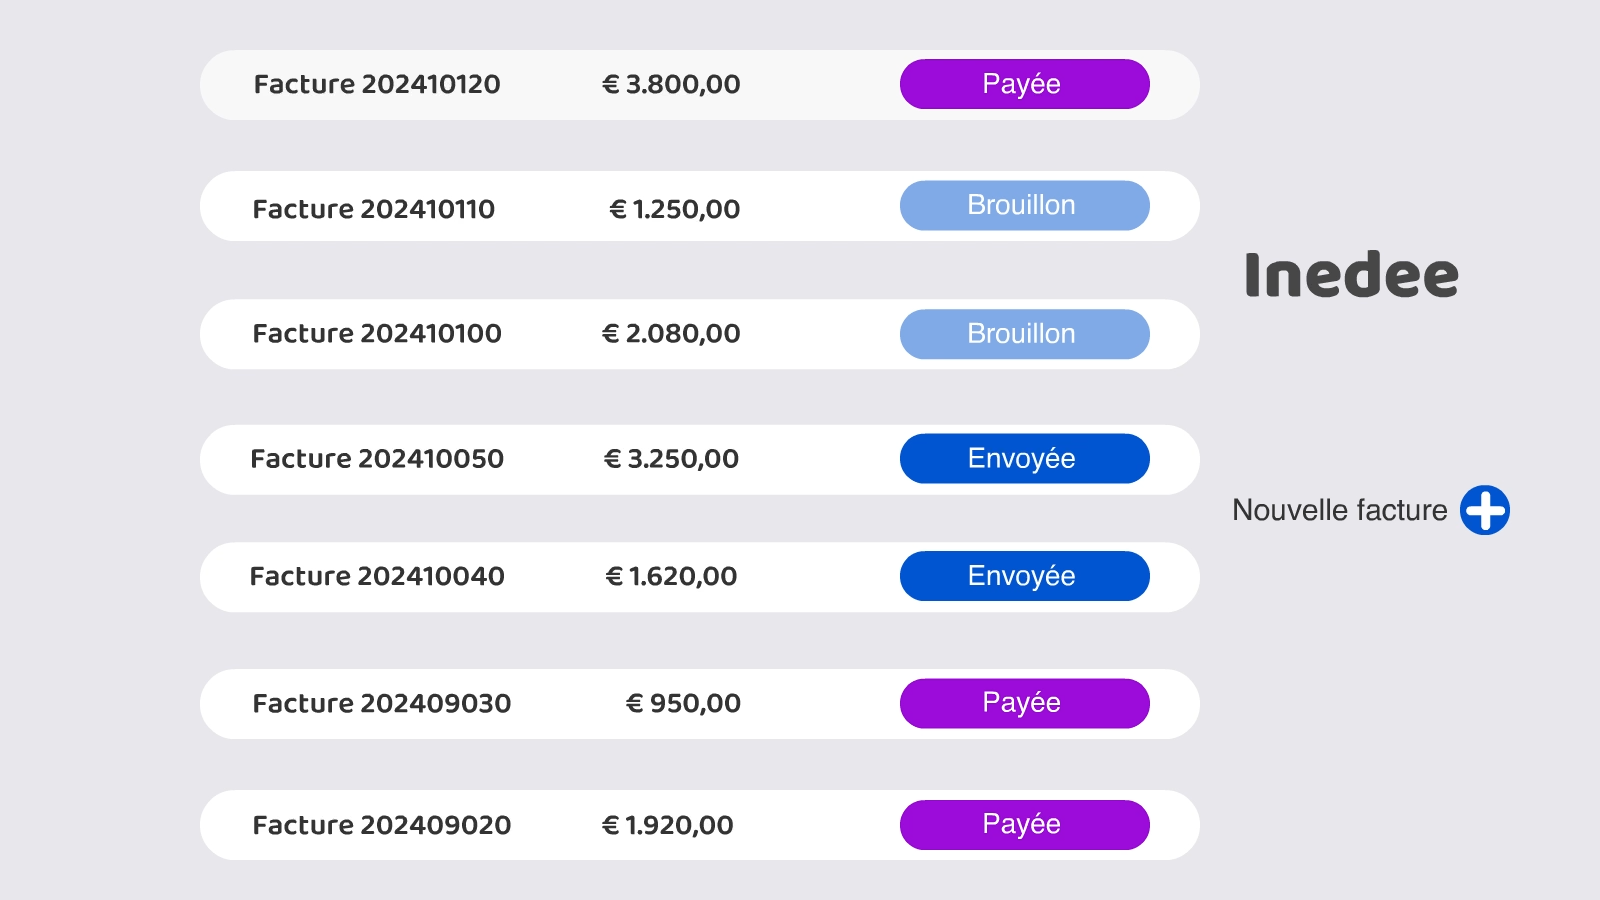Image resolution: width=1600 pixels, height=900 pixels.
Task: Click the Nouvelle facture label
Action: coord(1339,510)
